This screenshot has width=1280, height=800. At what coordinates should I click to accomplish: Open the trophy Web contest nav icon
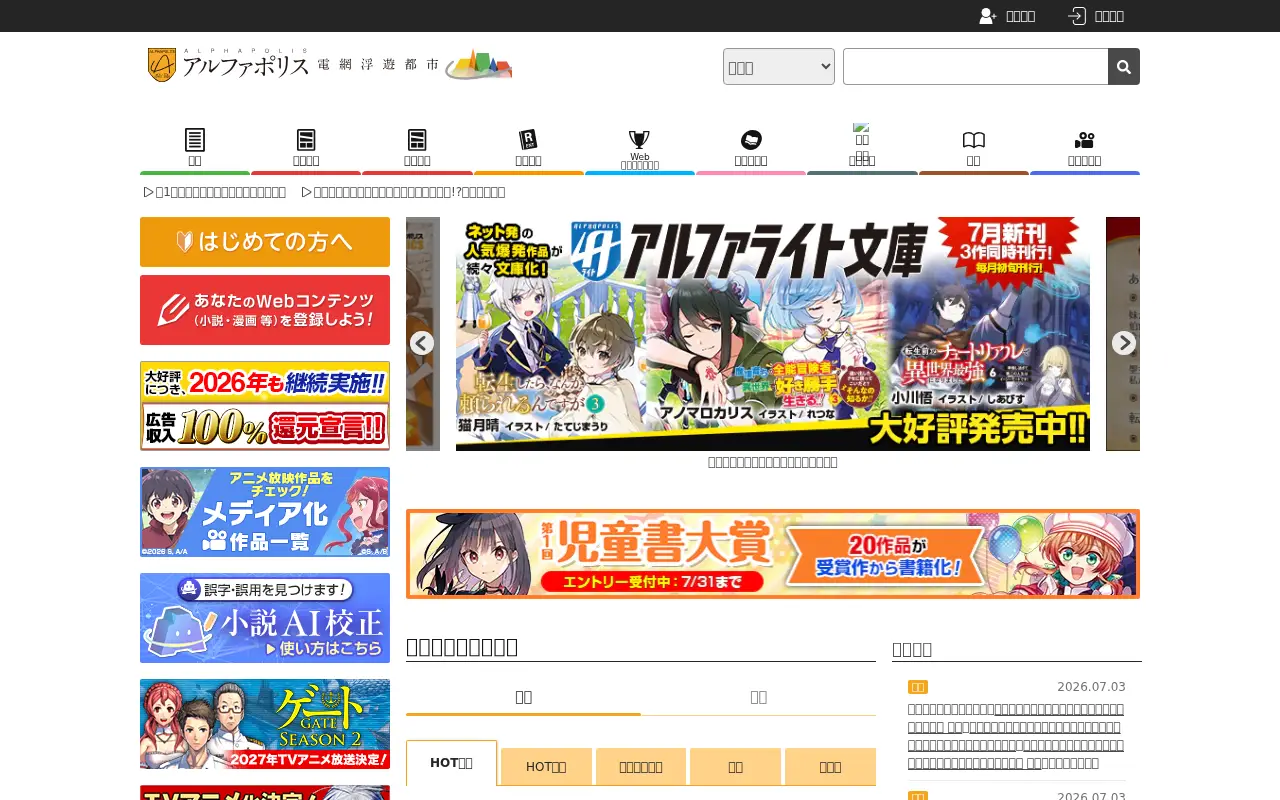pyautogui.click(x=639, y=140)
